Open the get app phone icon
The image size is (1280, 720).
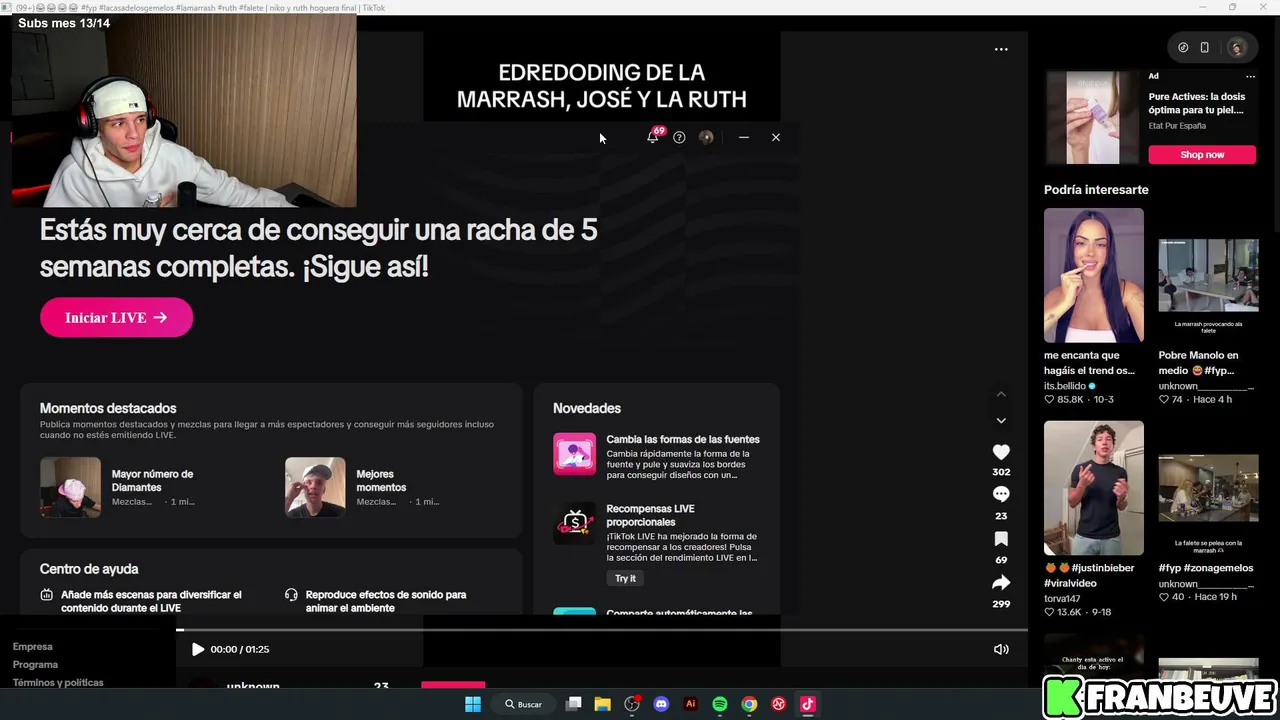click(1205, 47)
